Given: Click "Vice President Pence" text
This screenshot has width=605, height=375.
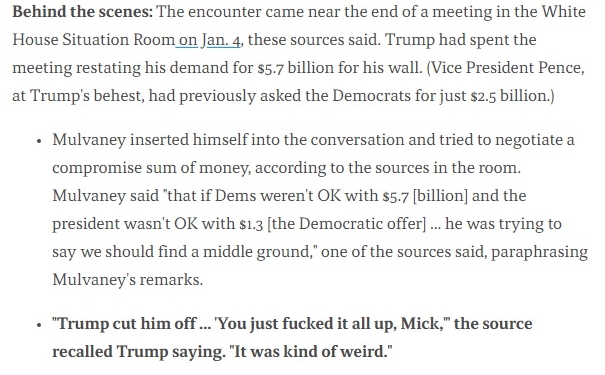Looking at the screenshot, I should 506,68.
